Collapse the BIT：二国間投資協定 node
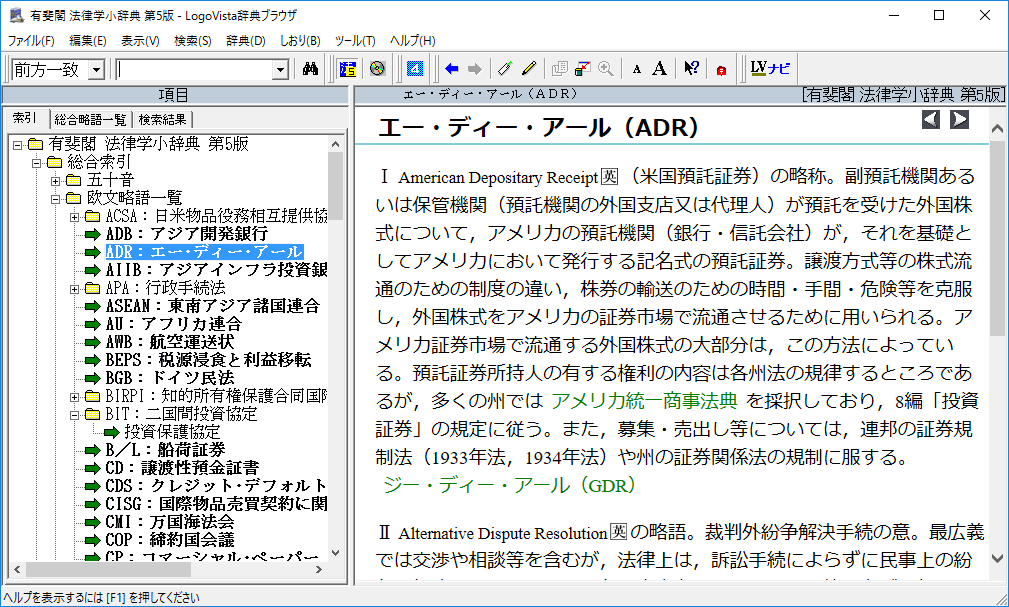The image size is (1009, 607). coord(74,414)
